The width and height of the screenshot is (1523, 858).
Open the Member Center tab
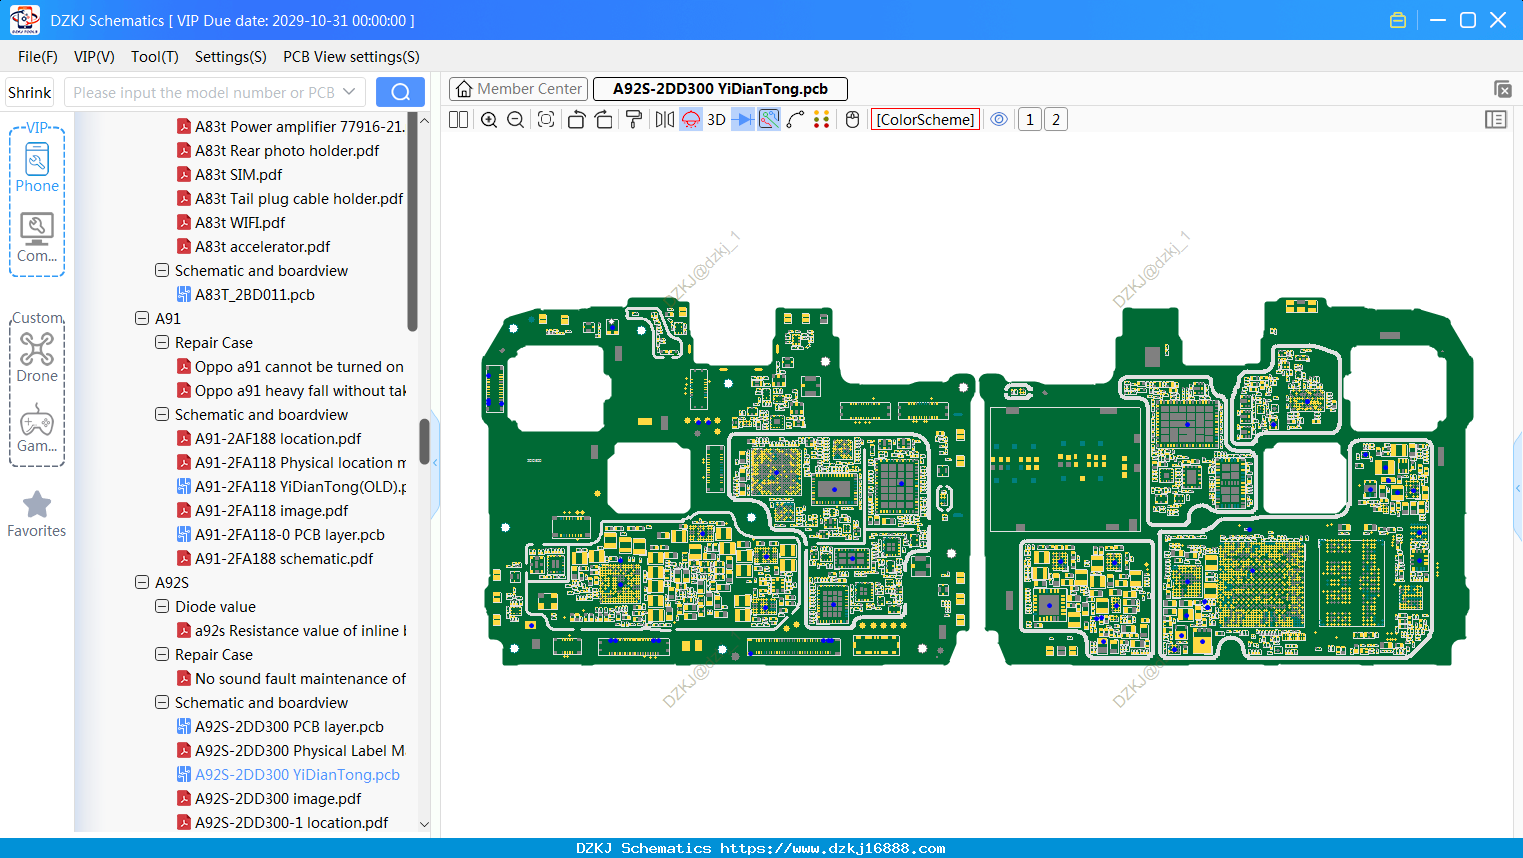[x=518, y=89]
